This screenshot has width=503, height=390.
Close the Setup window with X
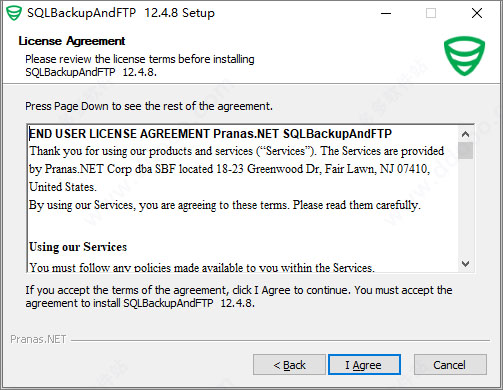(477, 13)
